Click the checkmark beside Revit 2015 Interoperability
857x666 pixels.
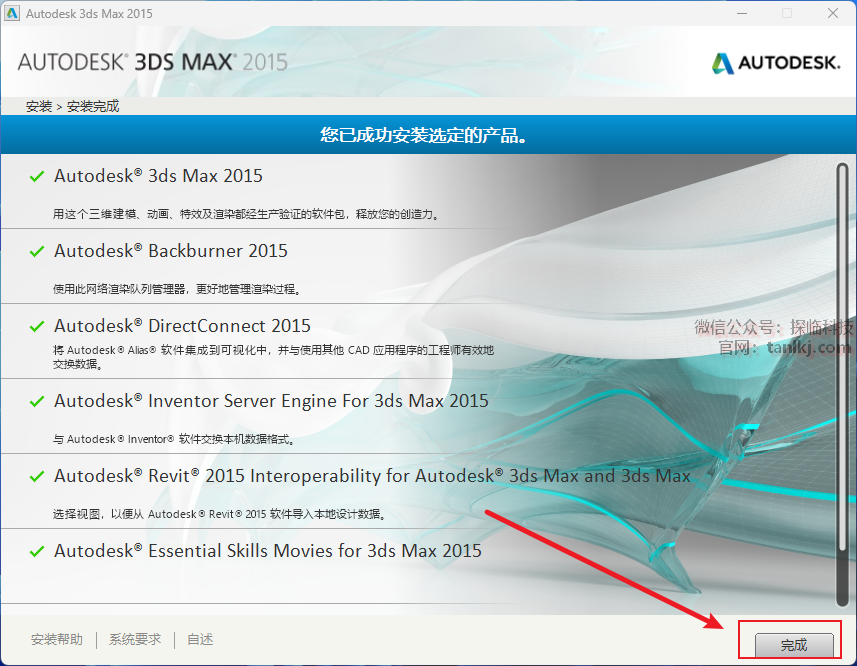point(37,476)
